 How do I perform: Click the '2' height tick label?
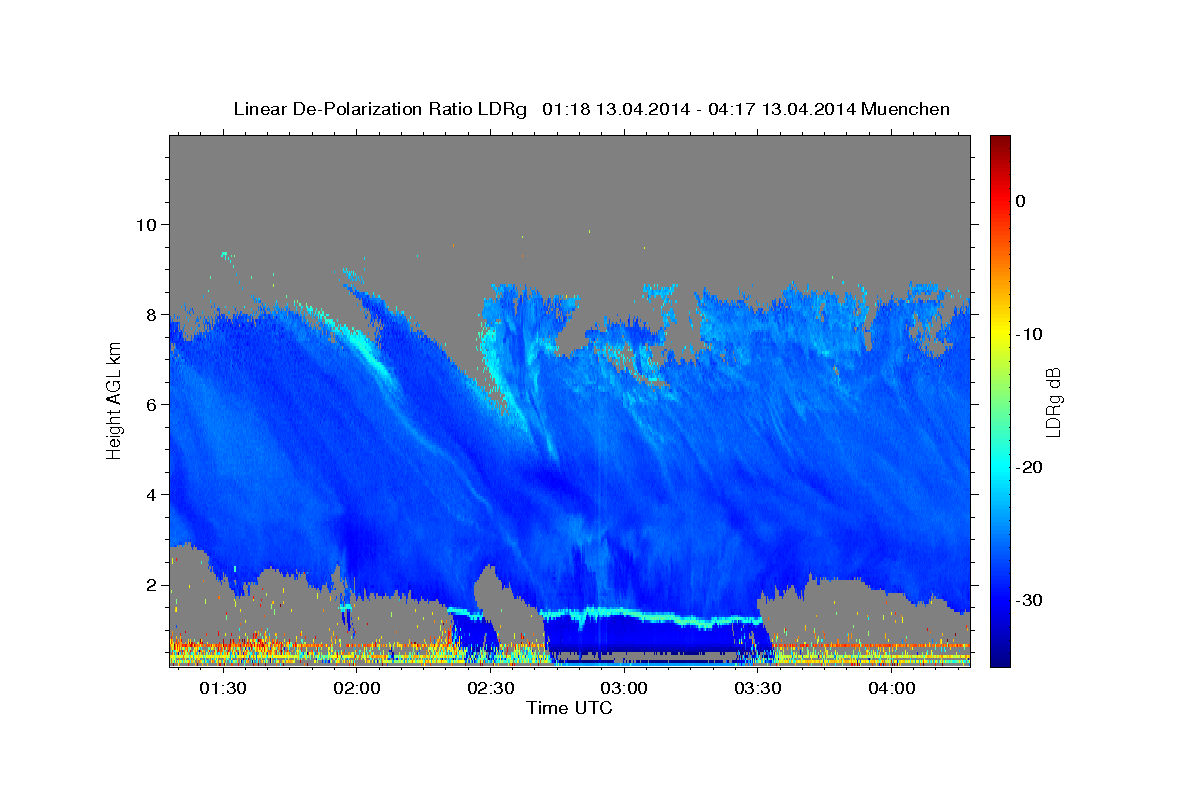click(151, 584)
